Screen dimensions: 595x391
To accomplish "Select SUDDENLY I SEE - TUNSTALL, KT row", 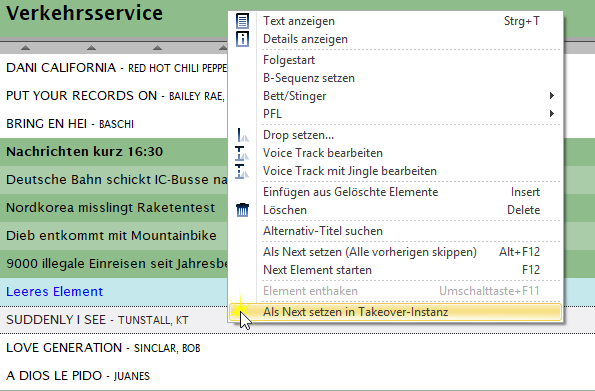I will coord(114,320).
